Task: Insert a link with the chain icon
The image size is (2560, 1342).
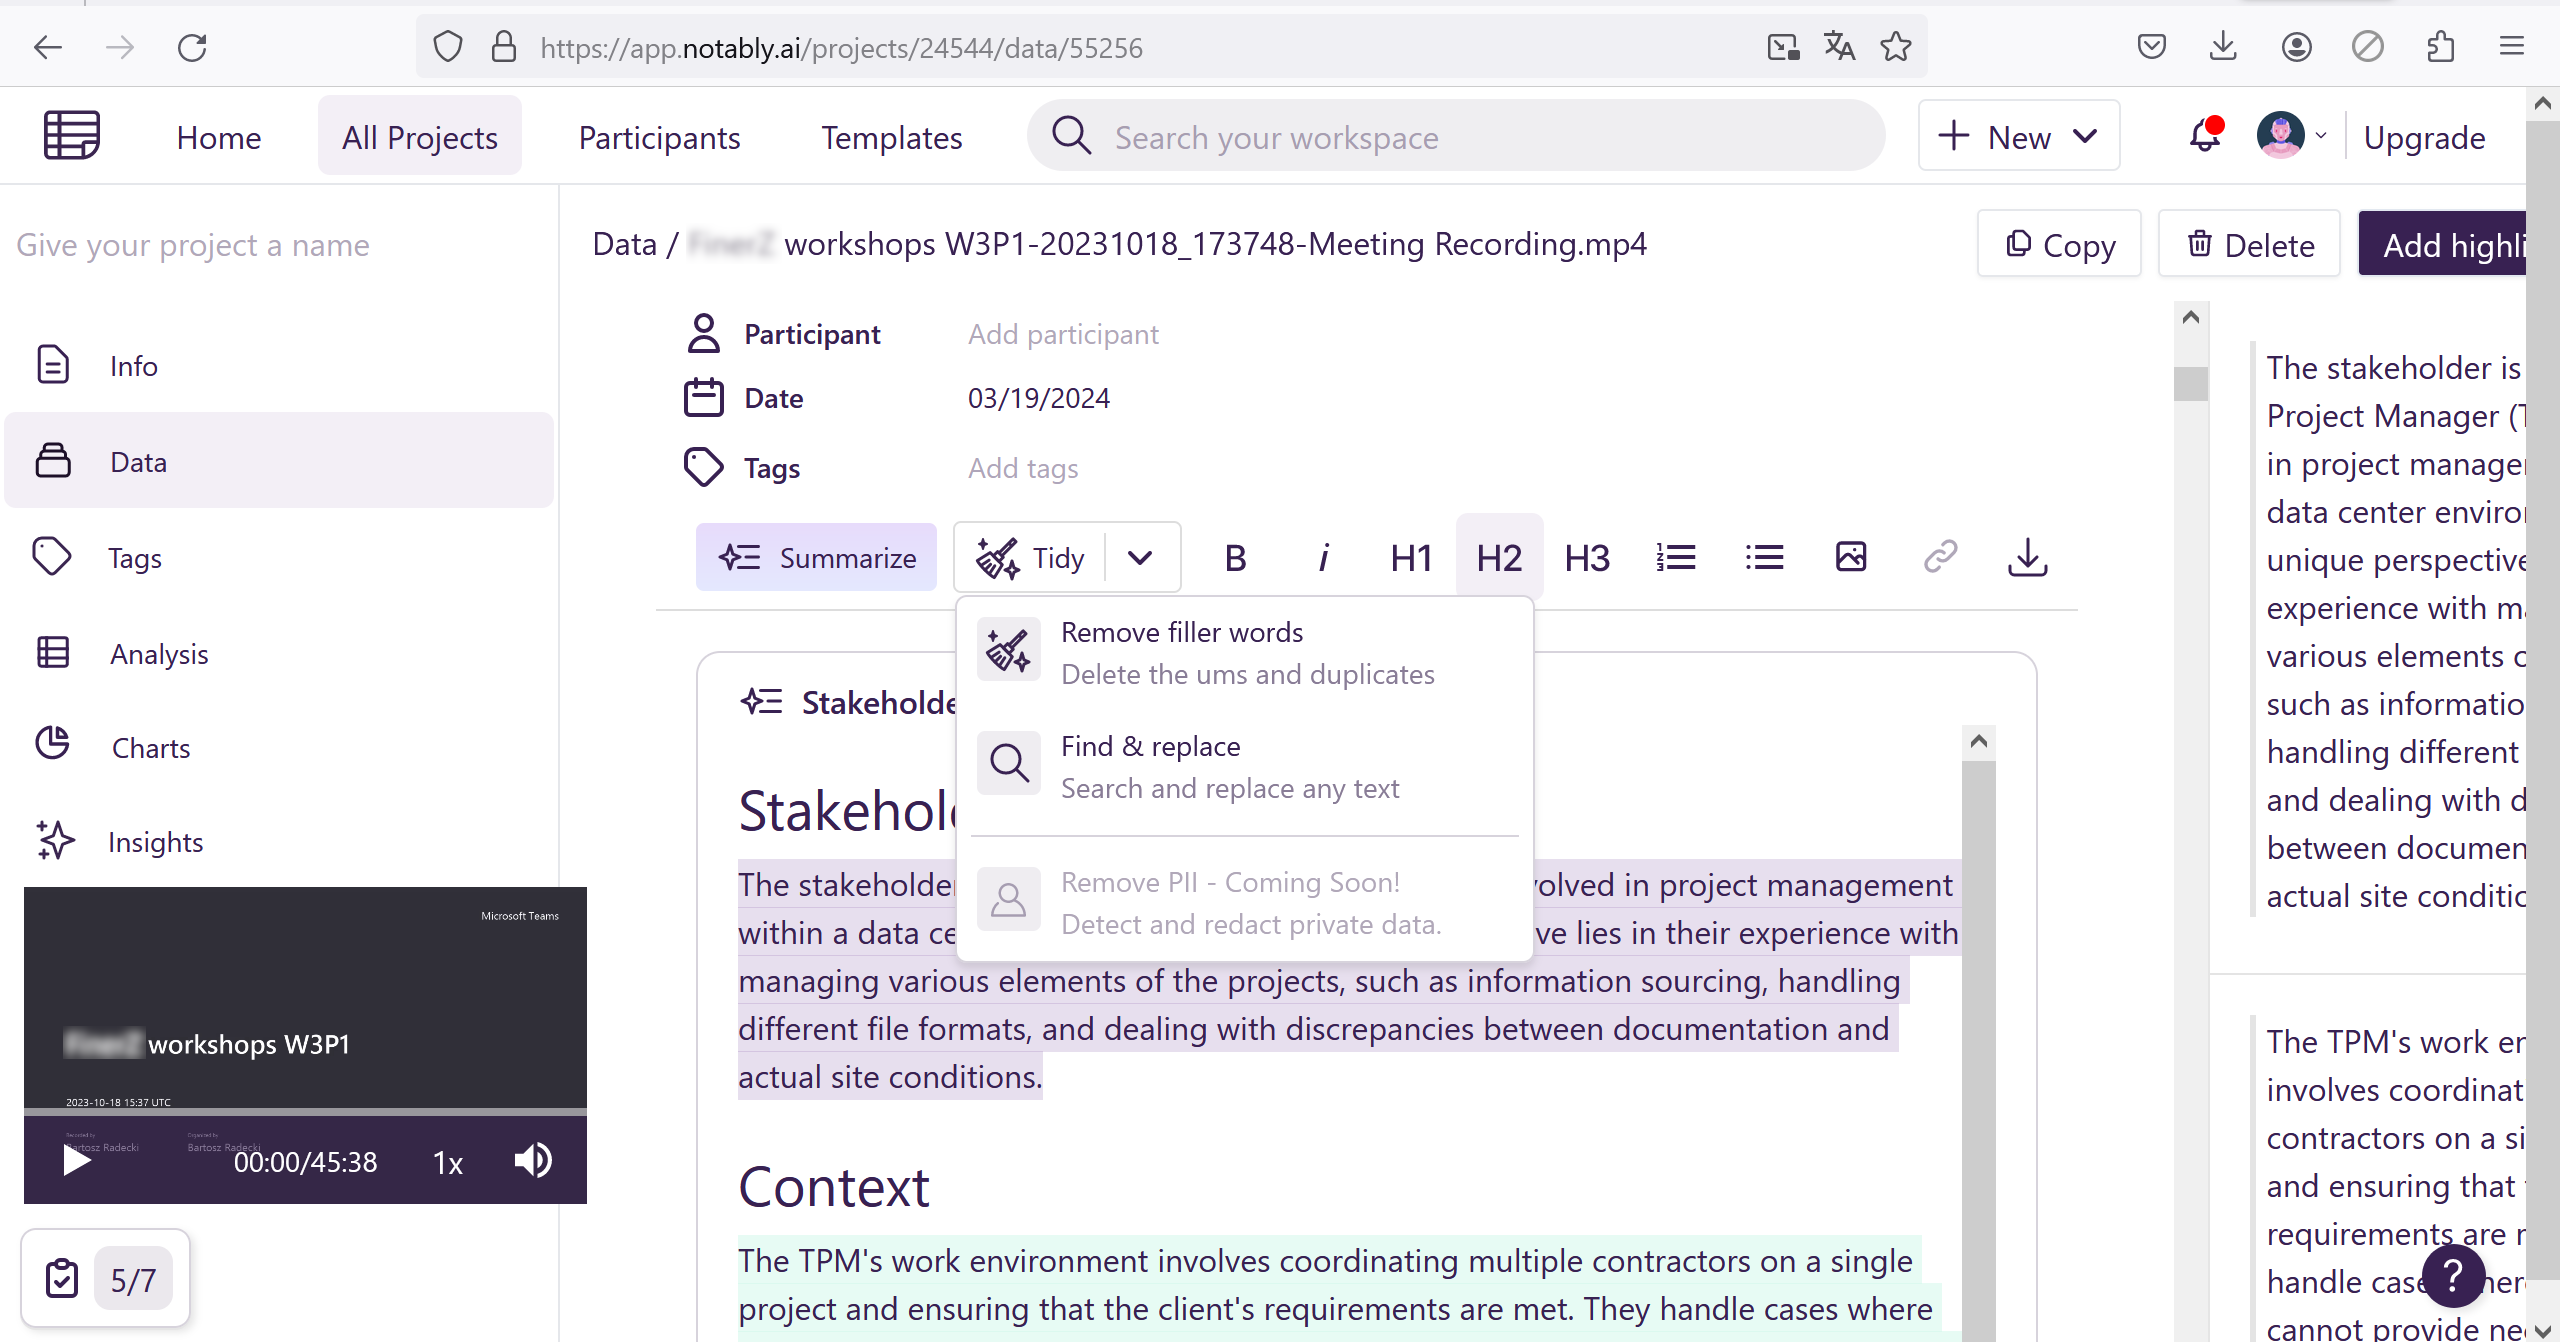Action: (1940, 557)
